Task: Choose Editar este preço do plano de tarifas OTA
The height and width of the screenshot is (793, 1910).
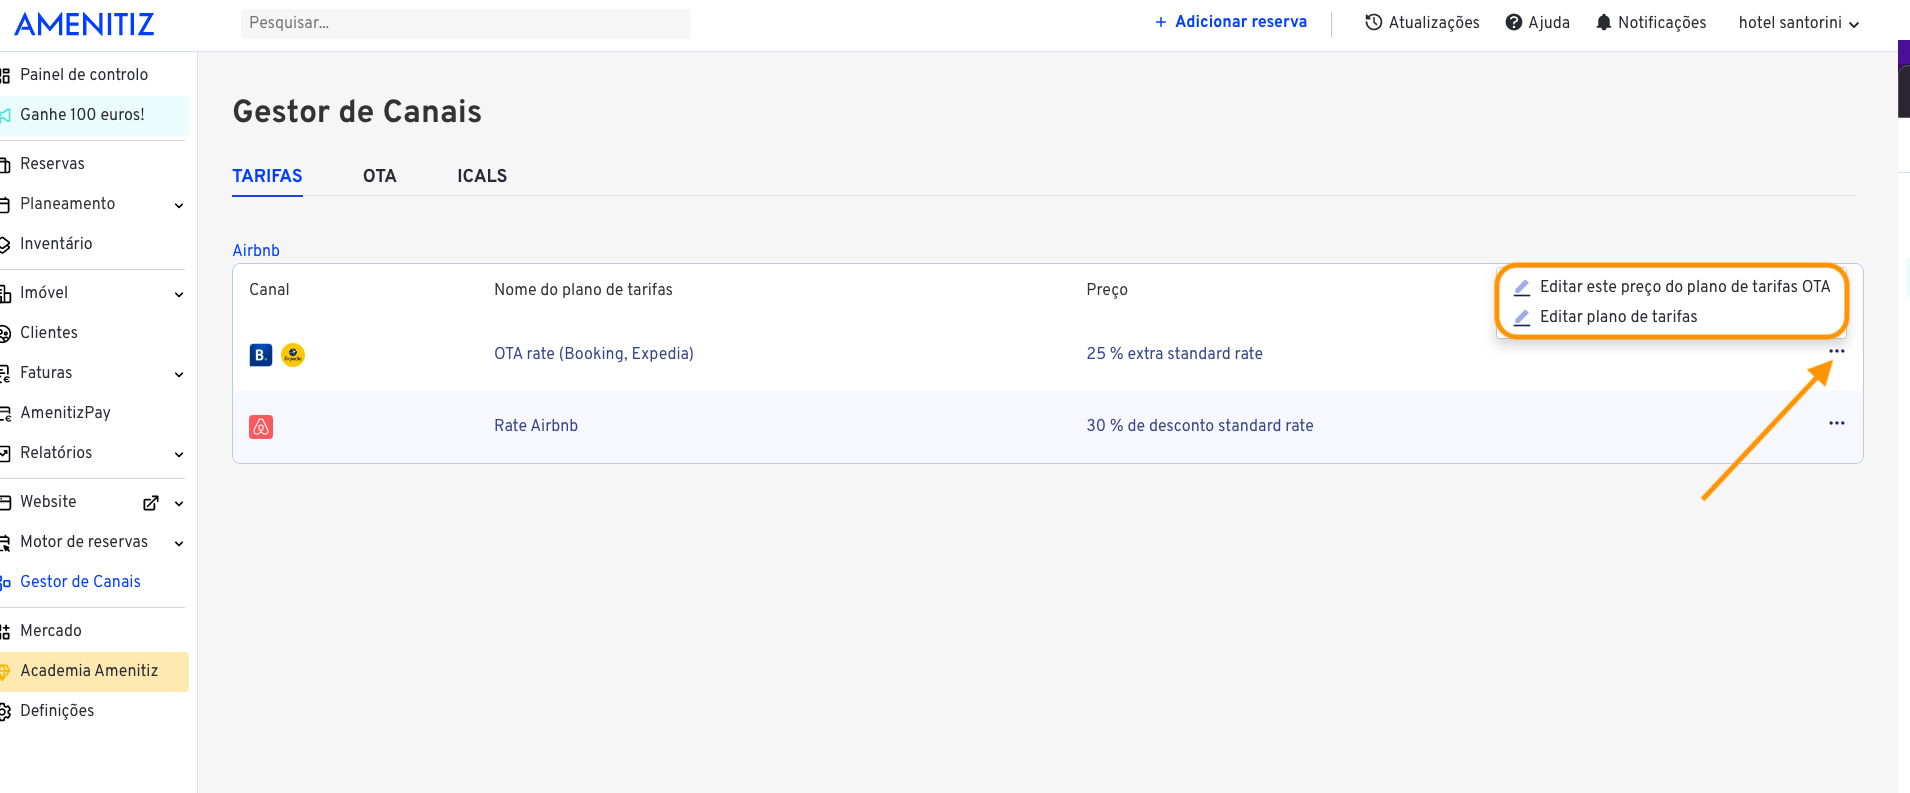Action: [x=1684, y=287]
